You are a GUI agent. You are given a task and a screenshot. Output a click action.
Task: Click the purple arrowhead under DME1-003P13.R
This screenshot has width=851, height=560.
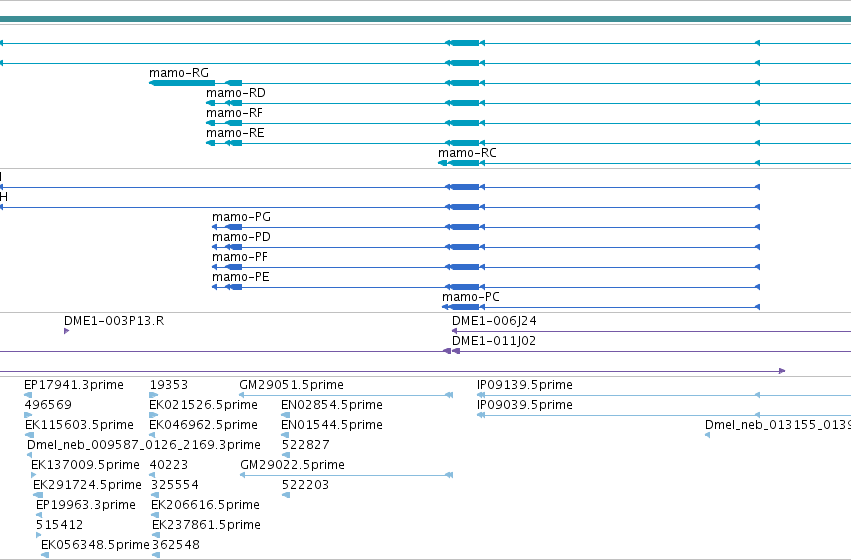point(66,331)
